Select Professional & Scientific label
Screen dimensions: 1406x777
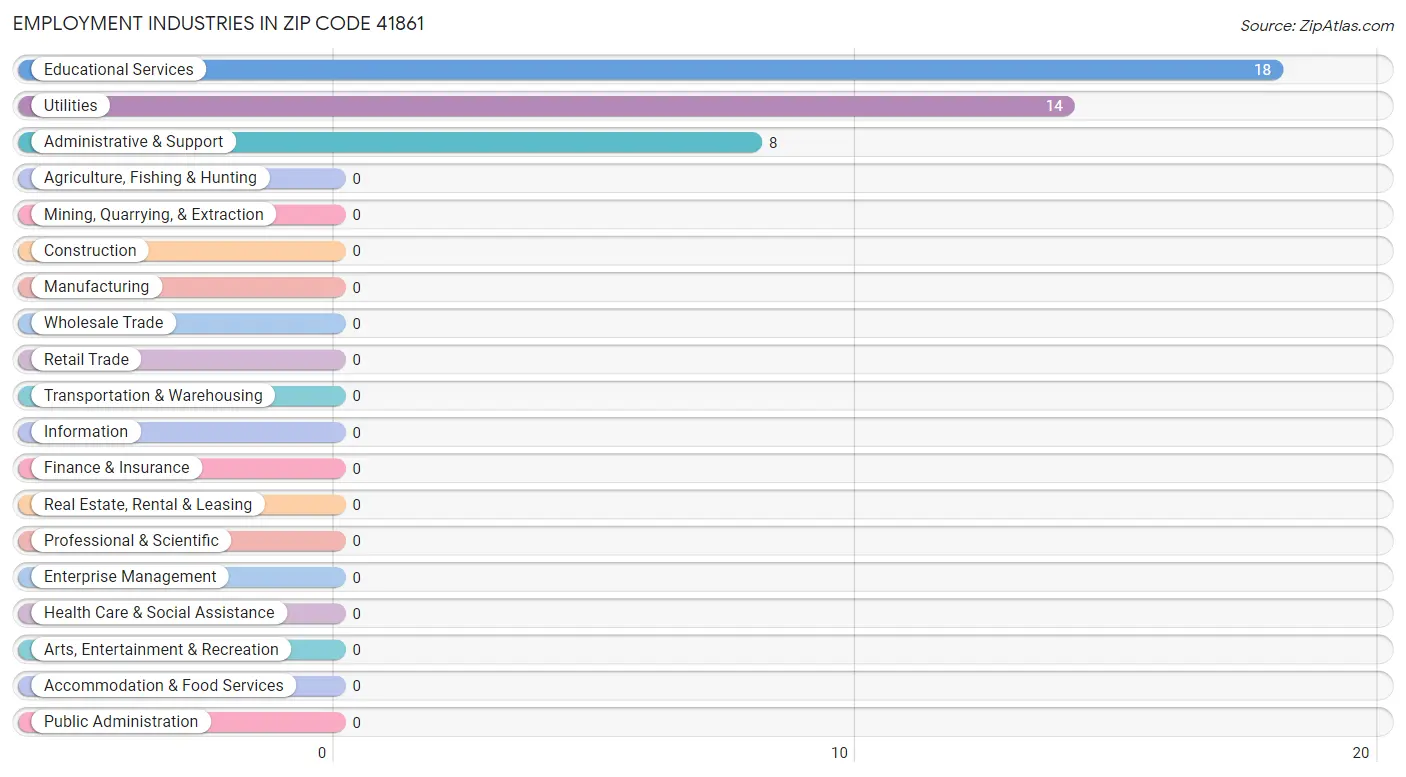(x=131, y=540)
